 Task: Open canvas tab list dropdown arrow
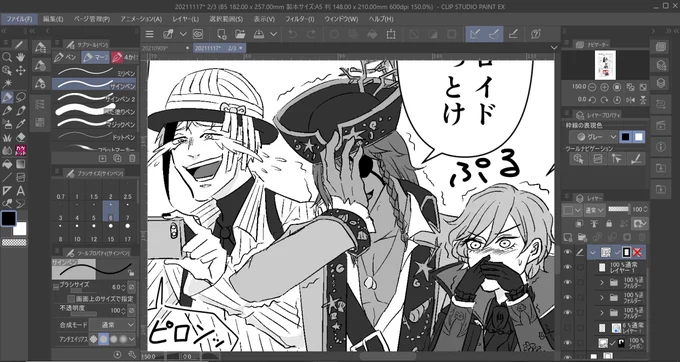554,48
